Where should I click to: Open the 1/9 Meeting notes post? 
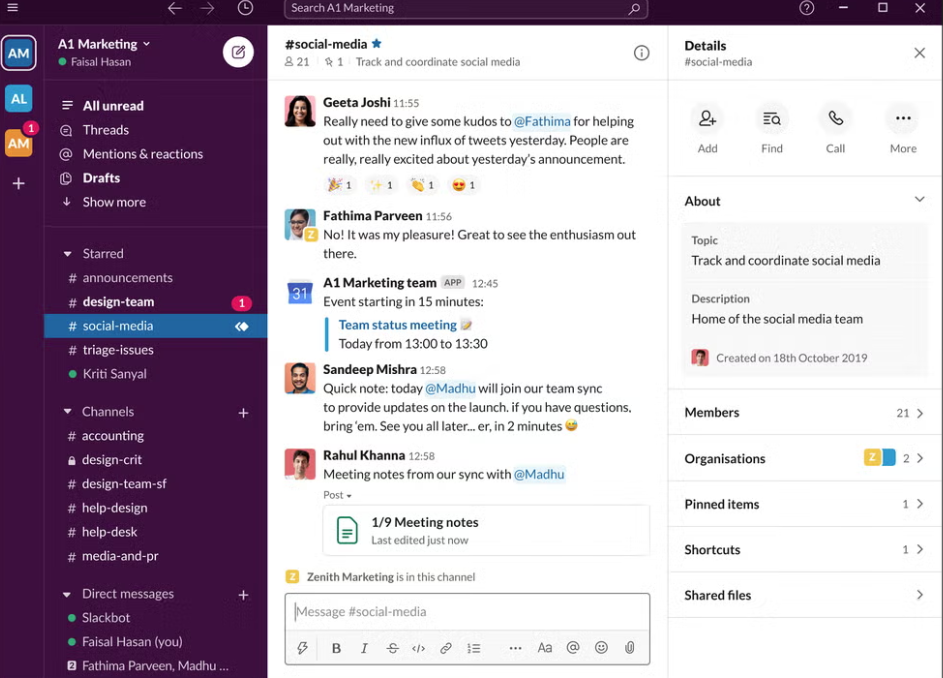coord(486,531)
